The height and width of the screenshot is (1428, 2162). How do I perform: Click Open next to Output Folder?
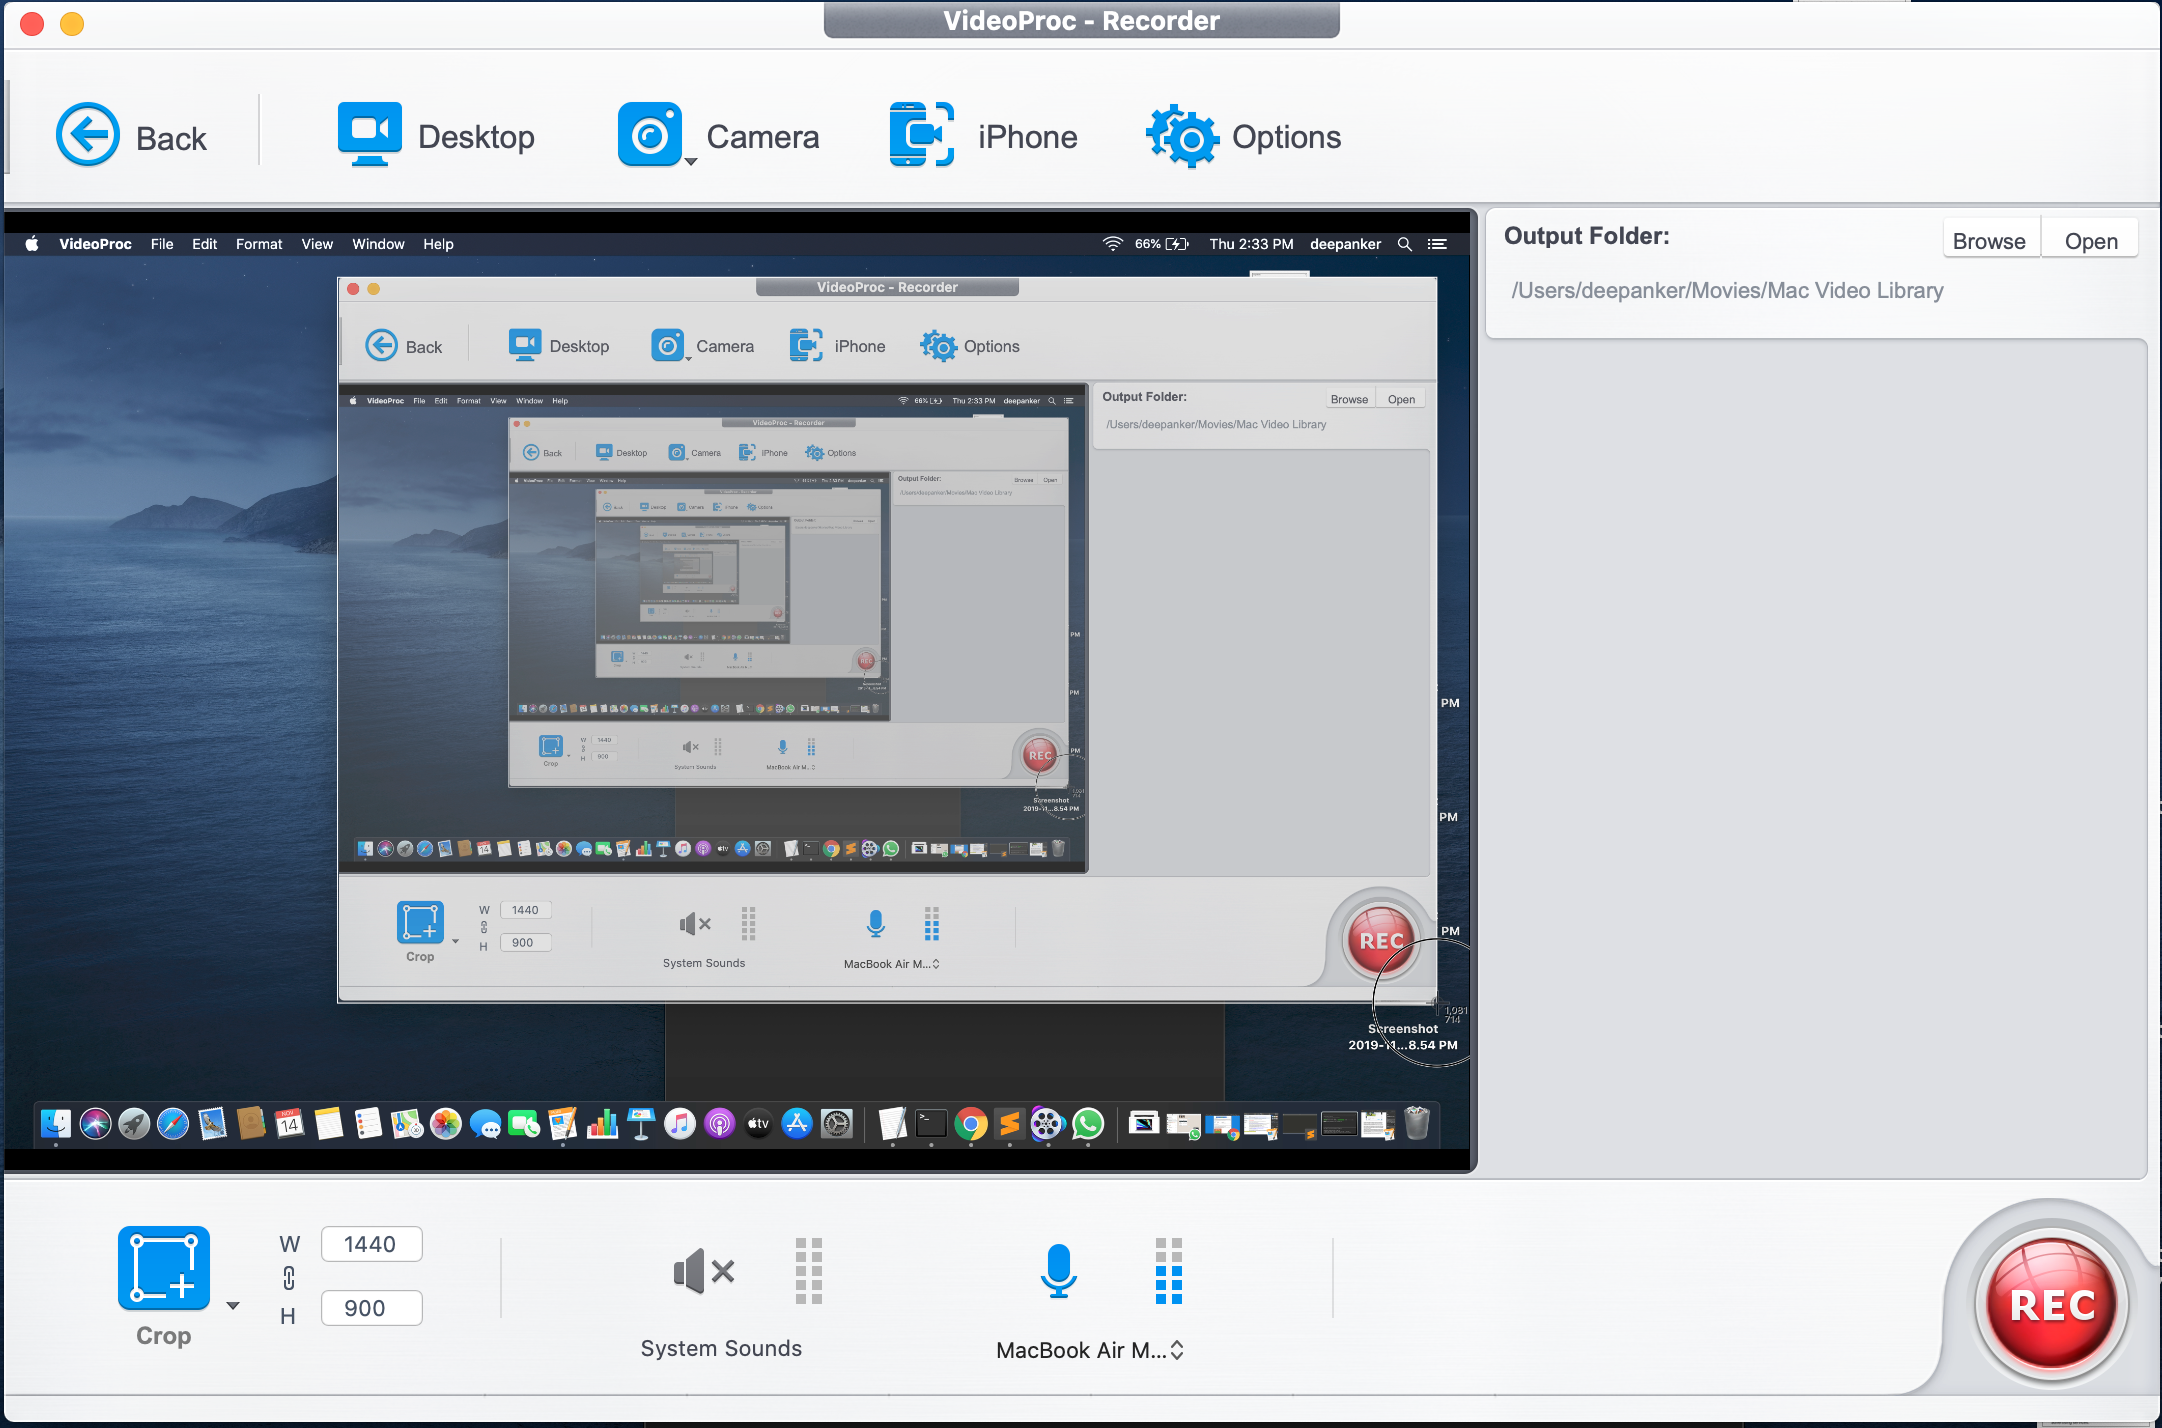click(x=2091, y=241)
